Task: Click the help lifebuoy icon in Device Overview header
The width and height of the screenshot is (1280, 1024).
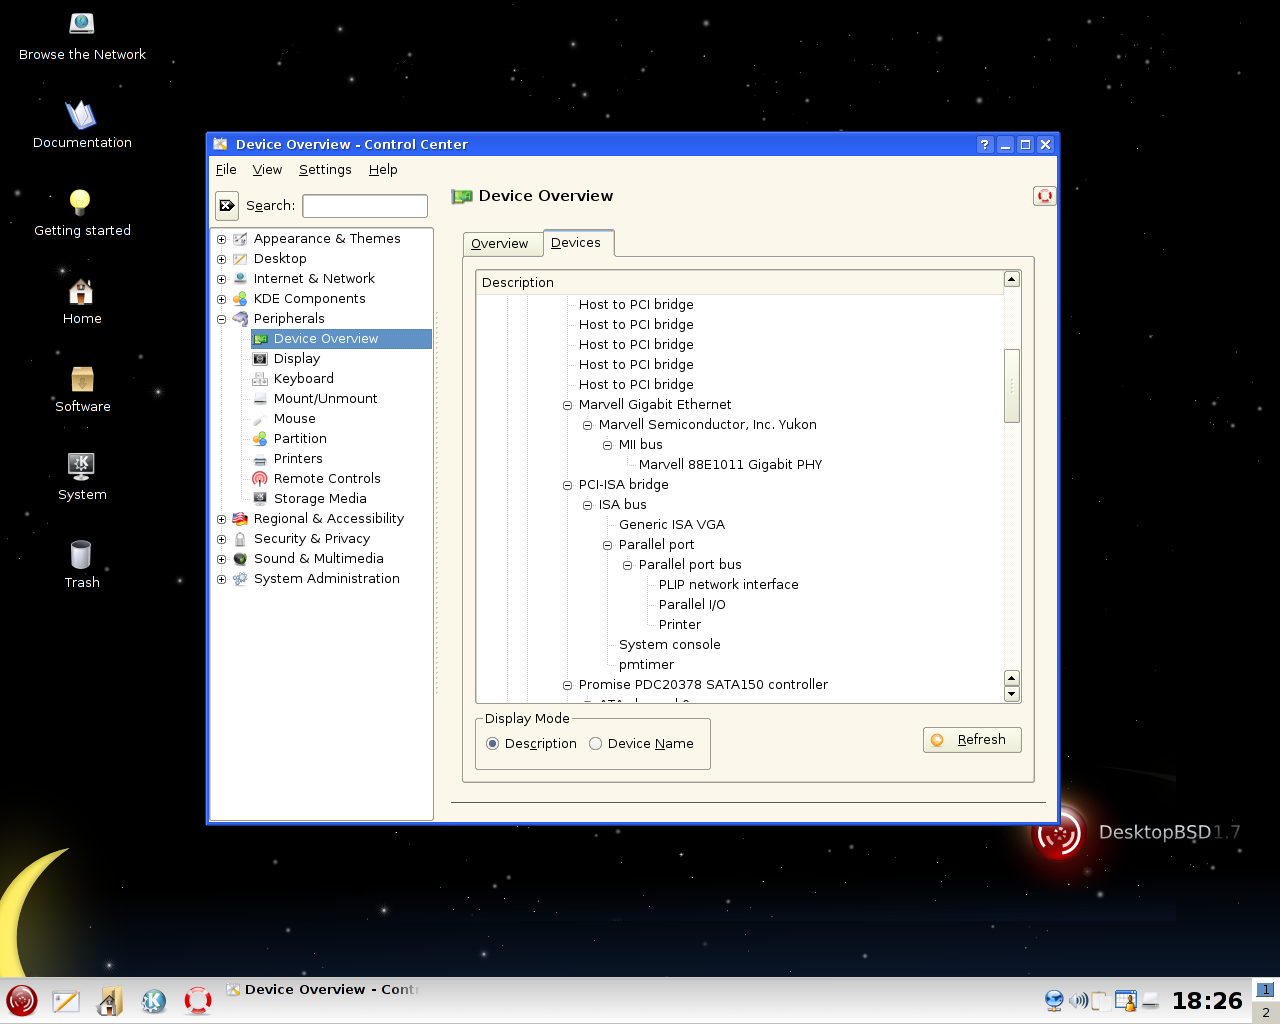Action: (x=1045, y=196)
